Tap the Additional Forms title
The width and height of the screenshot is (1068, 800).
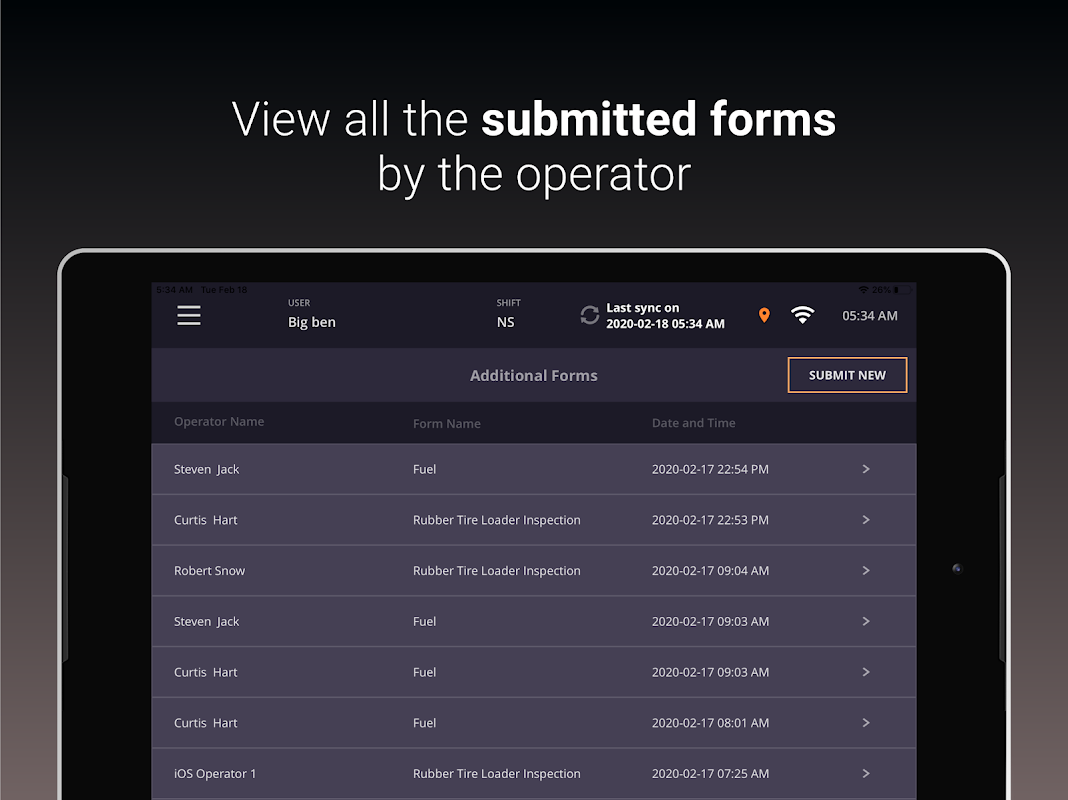(x=533, y=375)
